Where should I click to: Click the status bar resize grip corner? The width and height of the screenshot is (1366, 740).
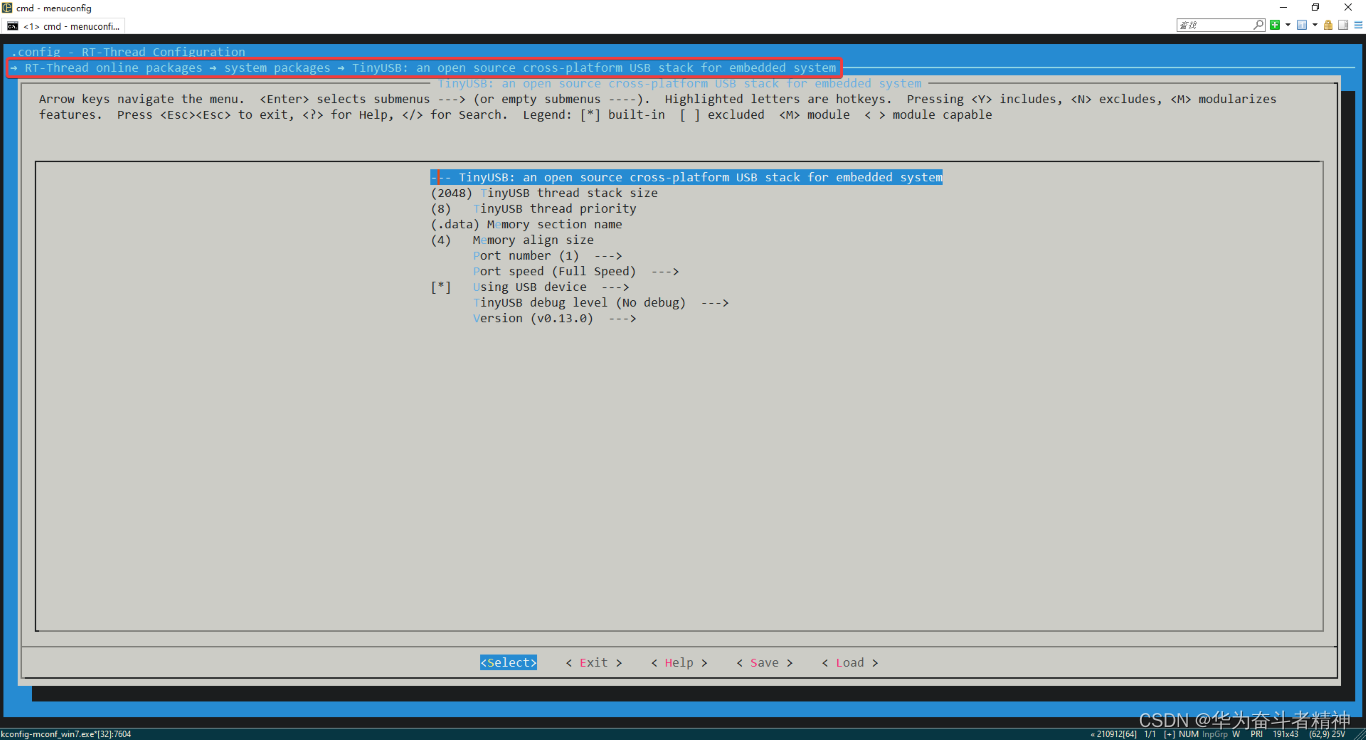[x=1358, y=734]
